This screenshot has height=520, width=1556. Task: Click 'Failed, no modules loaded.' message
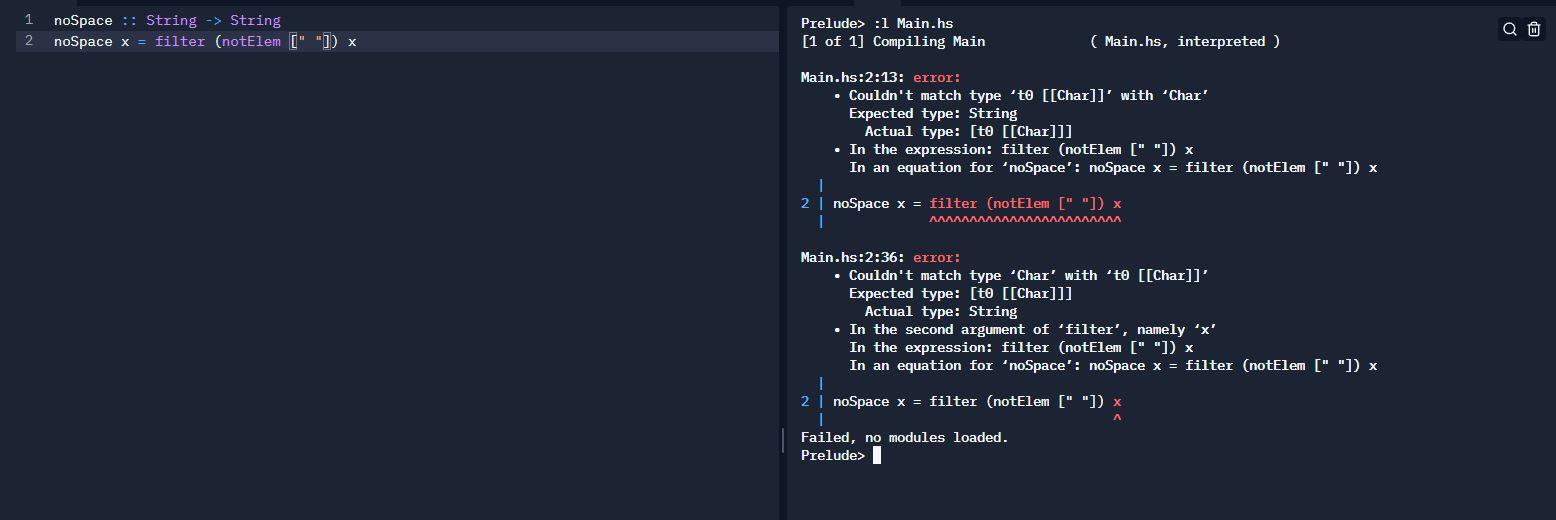click(x=905, y=437)
